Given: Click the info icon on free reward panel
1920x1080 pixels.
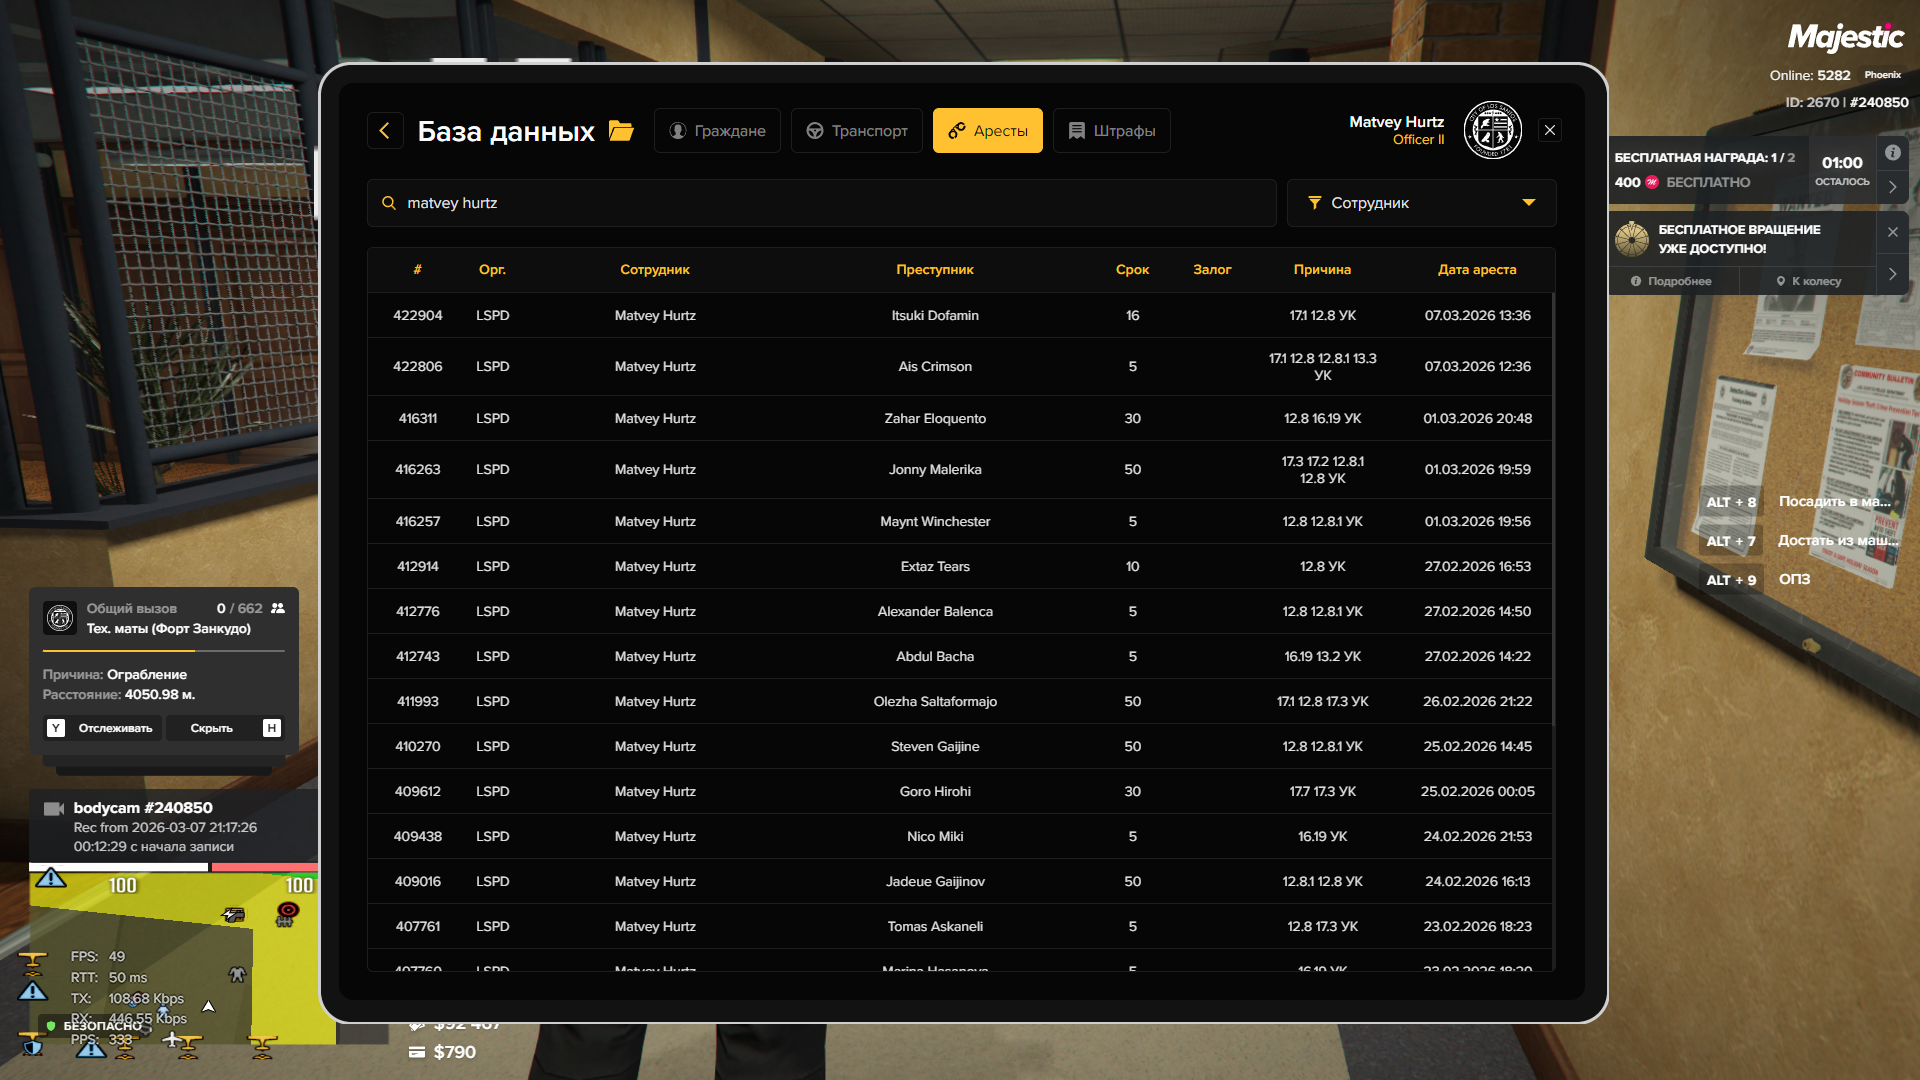Looking at the screenshot, I should point(1892,153).
